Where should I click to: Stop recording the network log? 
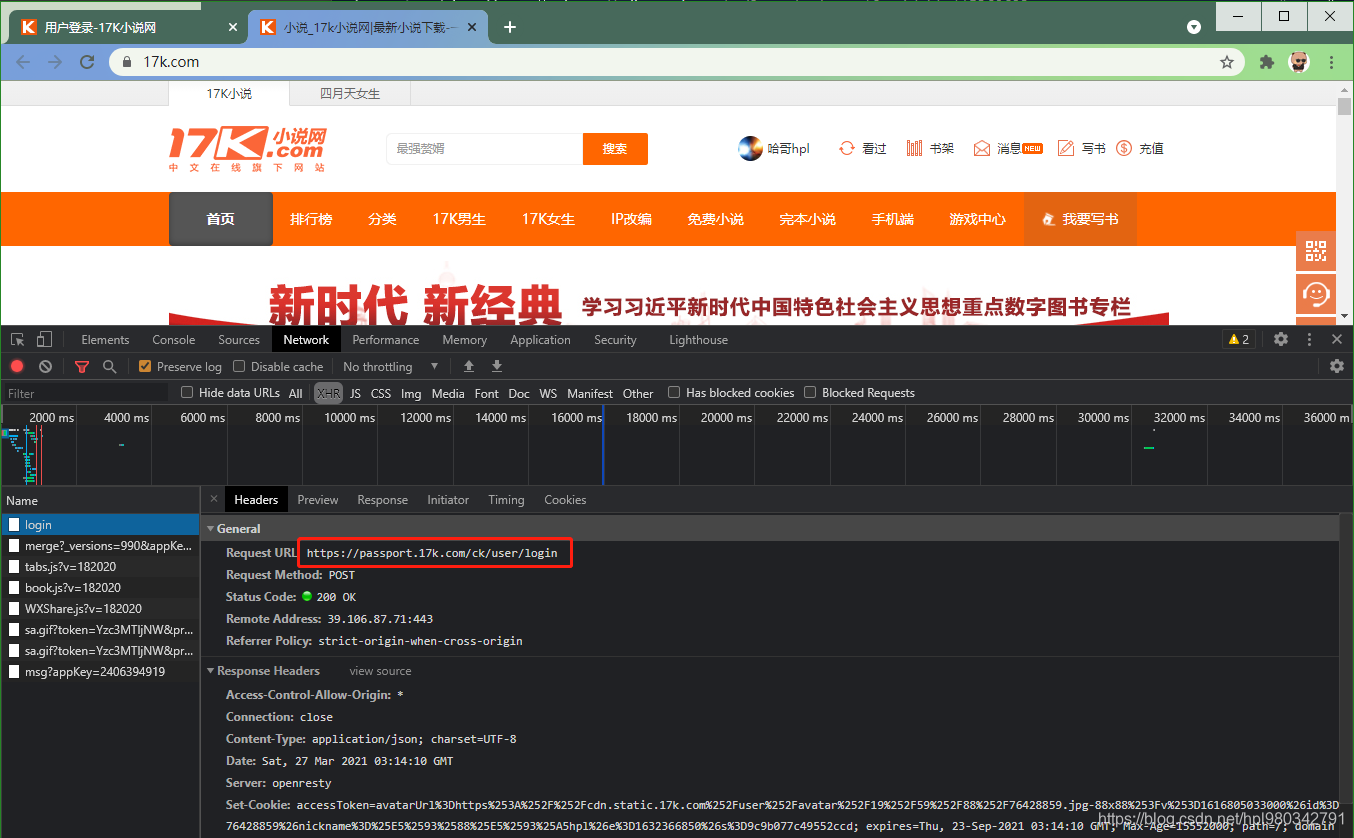(17, 367)
